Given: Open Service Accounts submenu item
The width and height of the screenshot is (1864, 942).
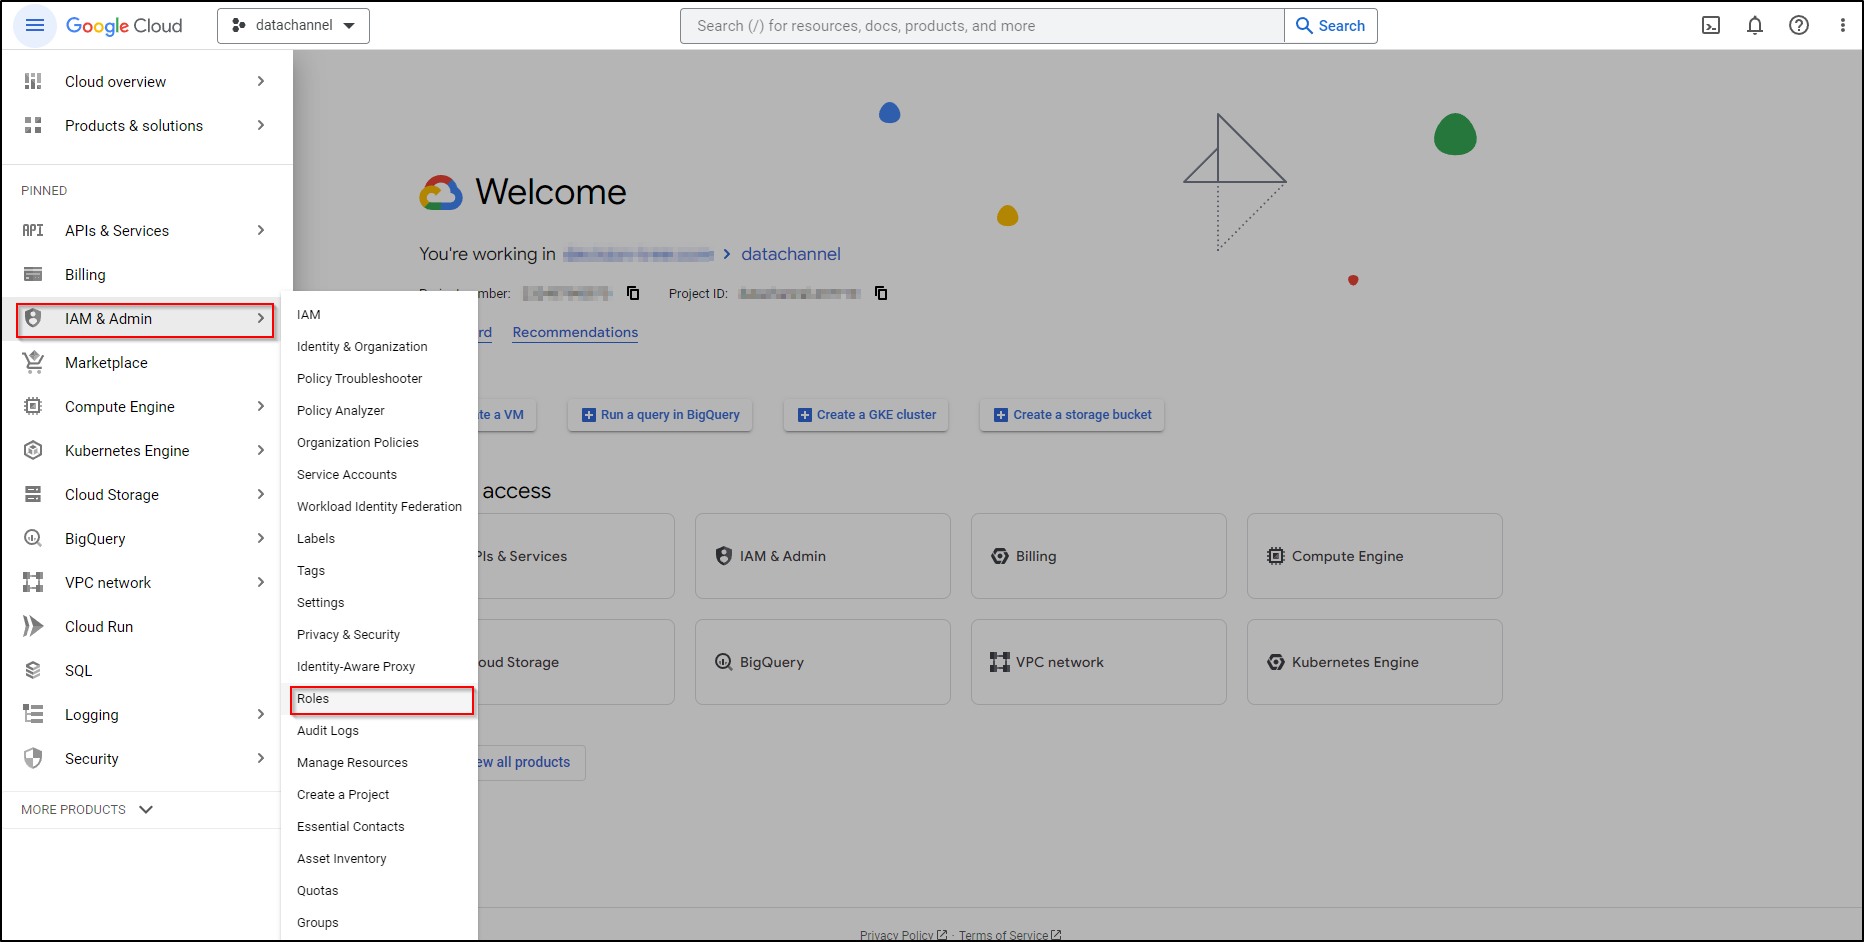Looking at the screenshot, I should point(379,474).
